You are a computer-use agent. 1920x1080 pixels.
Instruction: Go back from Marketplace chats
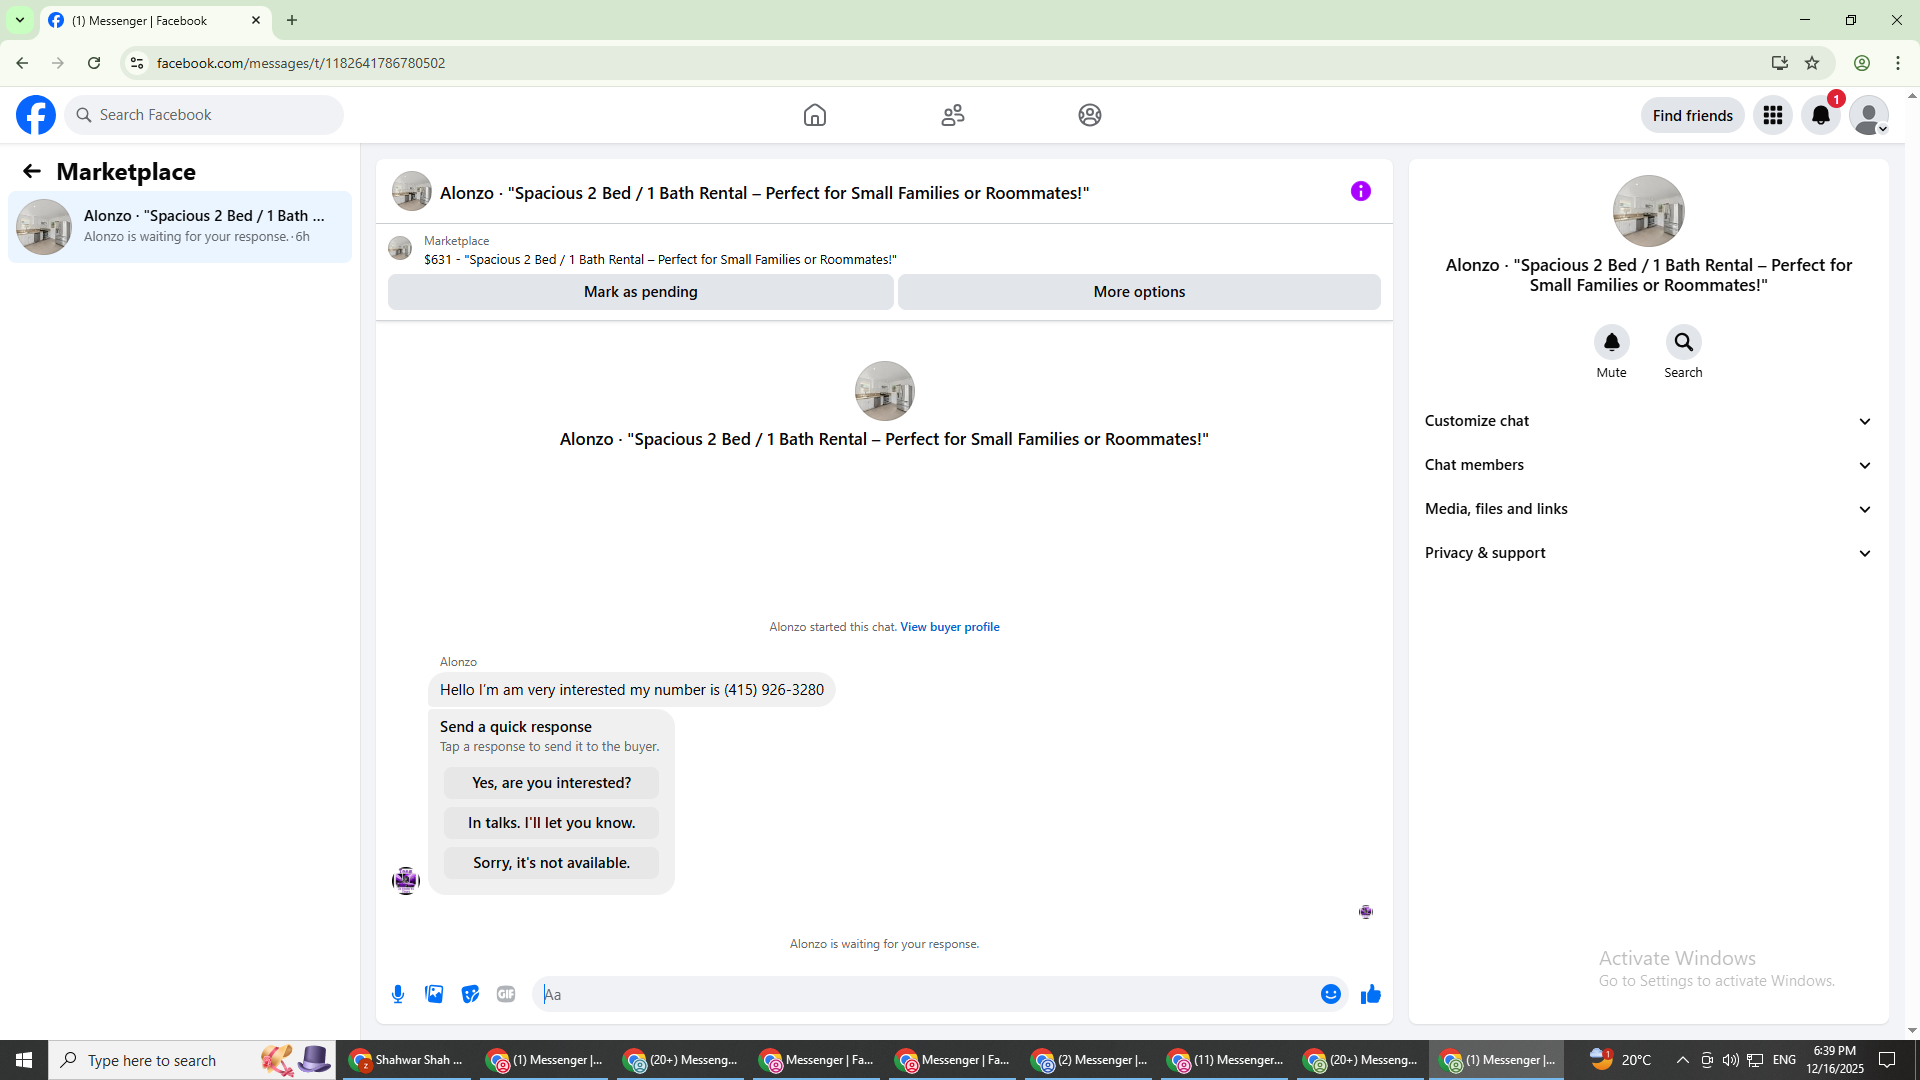(x=32, y=172)
